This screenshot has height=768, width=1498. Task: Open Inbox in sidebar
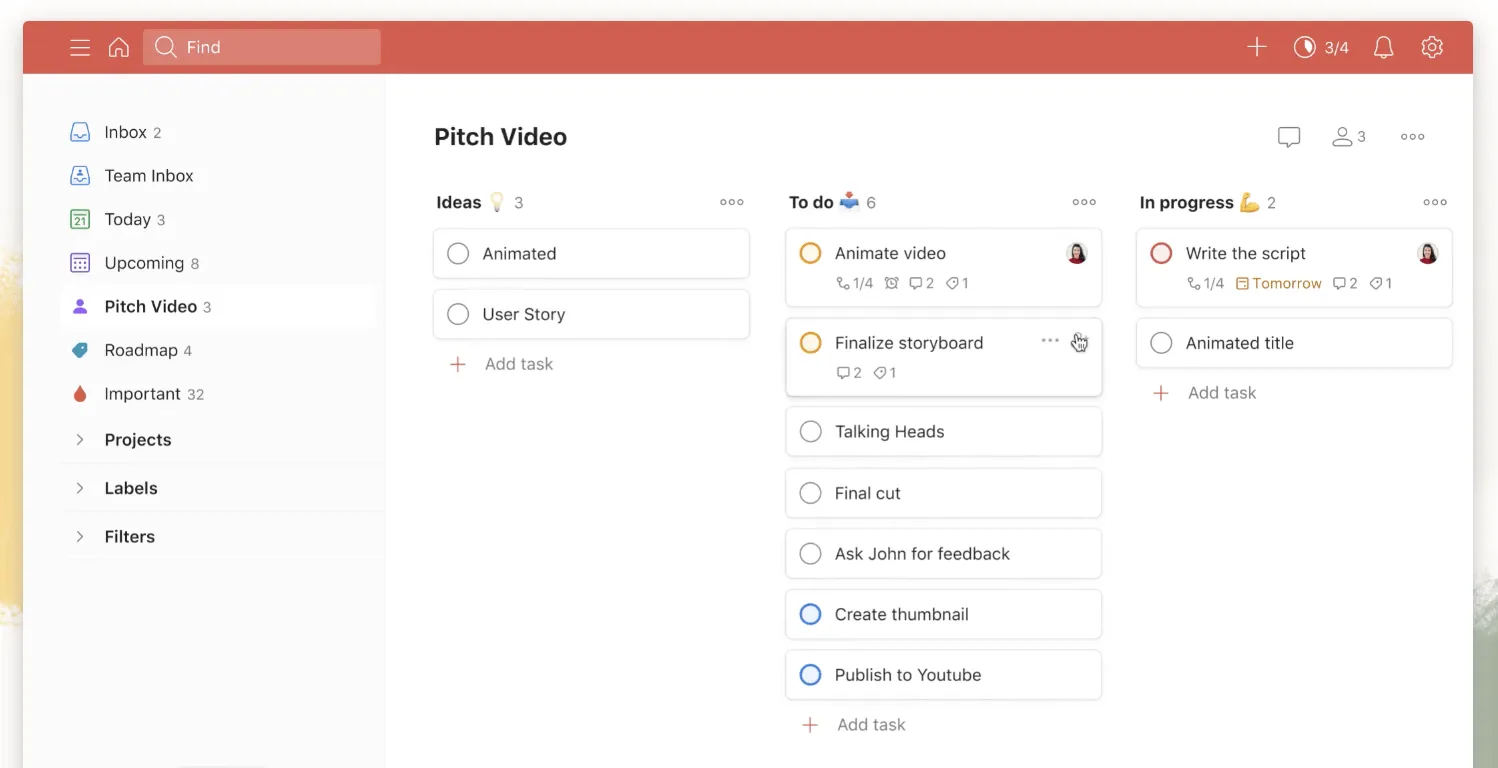[218, 132]
